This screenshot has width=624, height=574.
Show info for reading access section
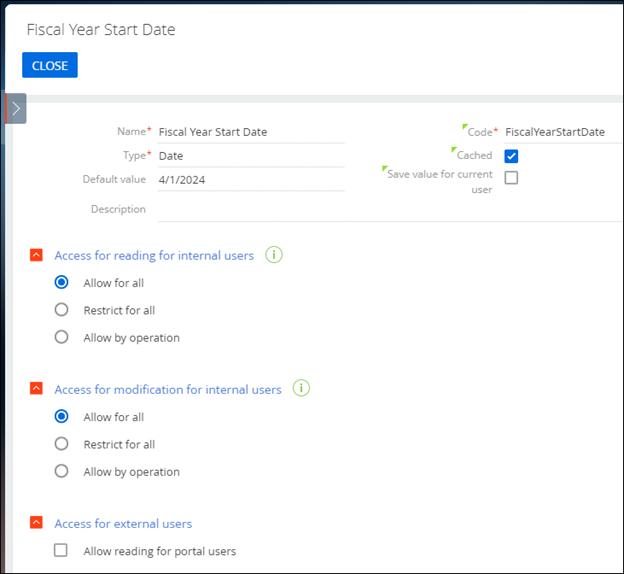coord(274,255)
